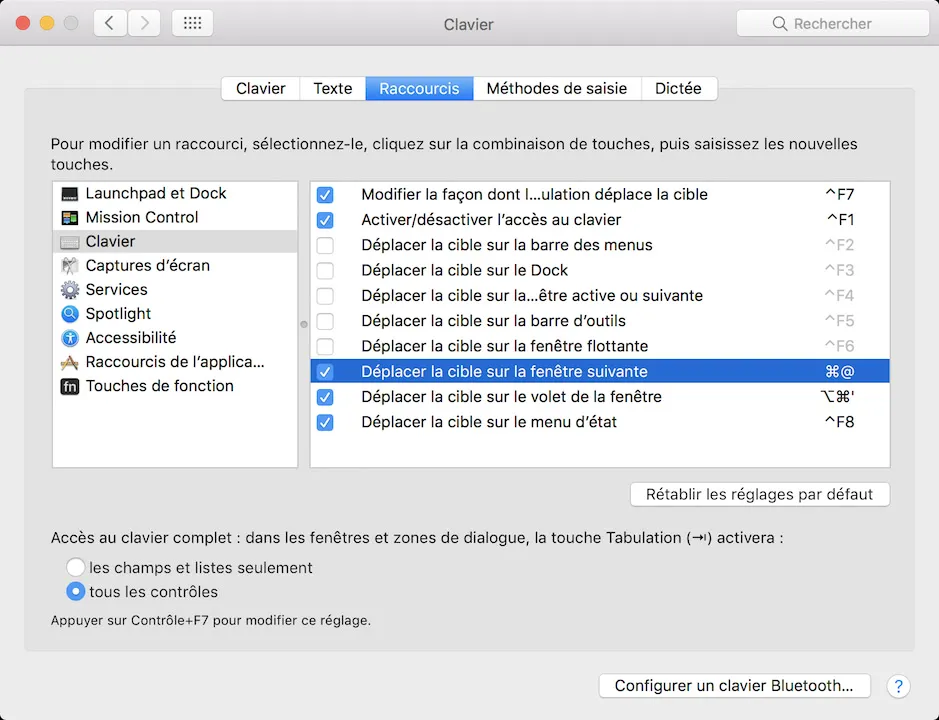Image resolution: width=939 pixels, height=720 pixels.
Task: Select the Raccourcis tab
Action: coord(419,89)
